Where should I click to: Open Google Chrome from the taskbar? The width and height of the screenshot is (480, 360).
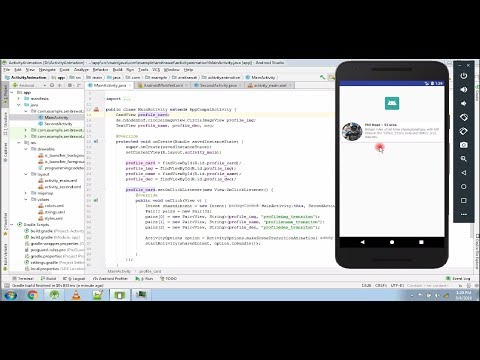[32, 295]
